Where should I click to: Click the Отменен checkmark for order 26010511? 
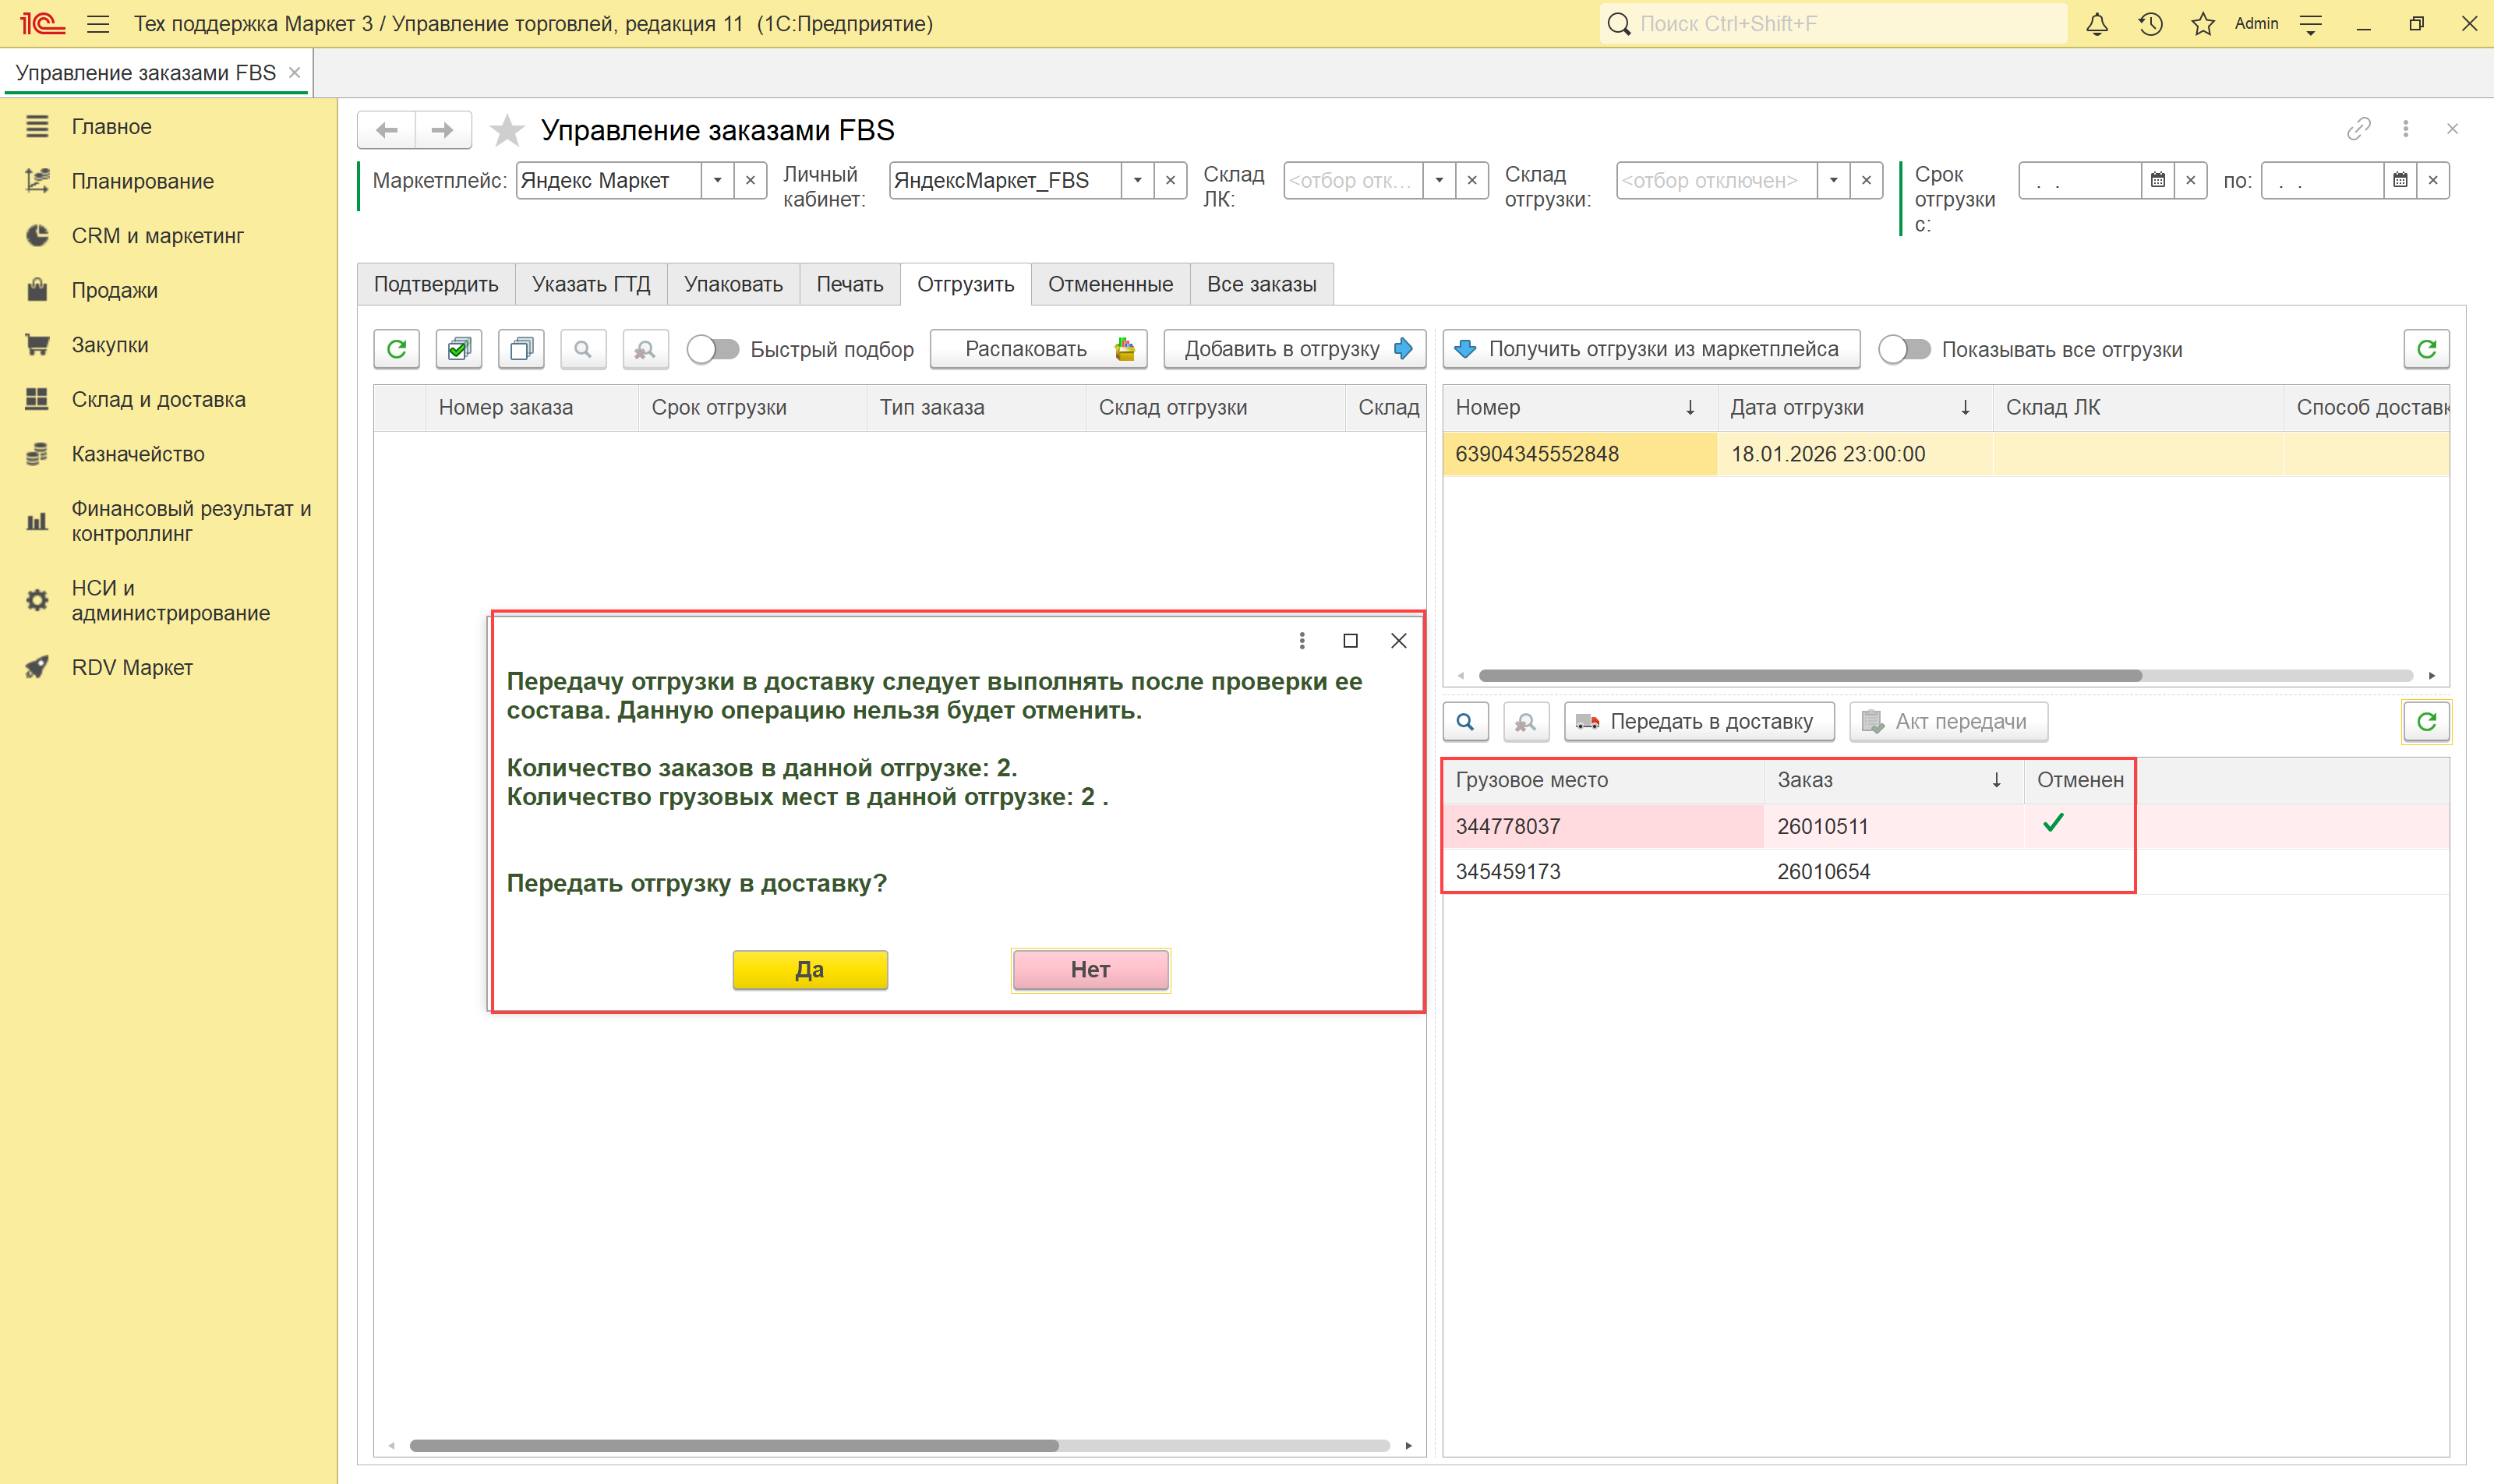tap(2053, 824)
